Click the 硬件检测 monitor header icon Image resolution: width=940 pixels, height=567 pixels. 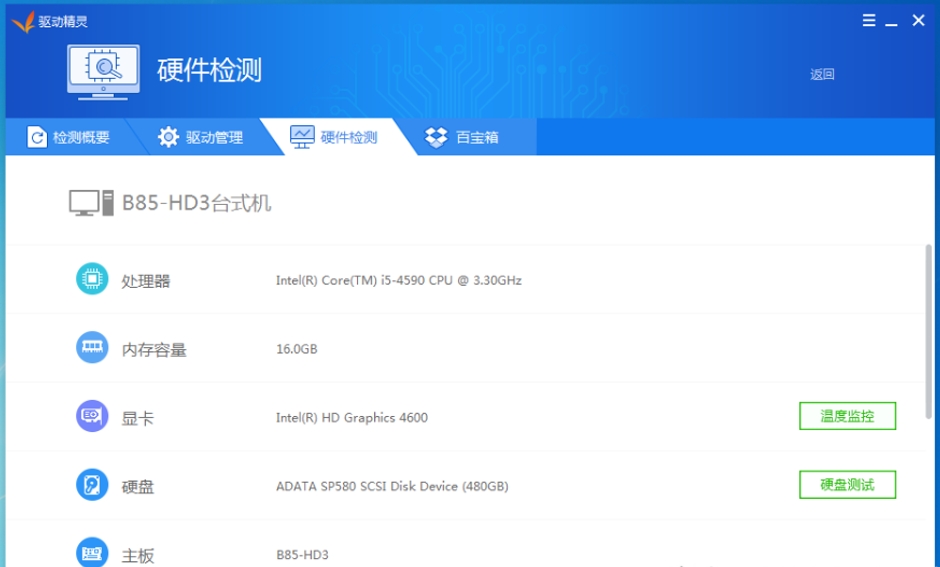click(x=104, y=72)
